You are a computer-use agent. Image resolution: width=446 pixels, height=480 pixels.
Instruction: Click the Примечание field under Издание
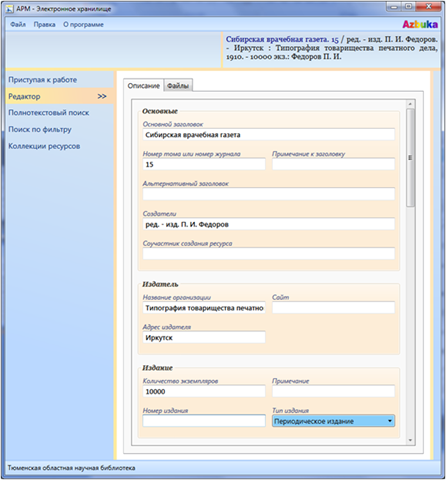coord(333,391)
